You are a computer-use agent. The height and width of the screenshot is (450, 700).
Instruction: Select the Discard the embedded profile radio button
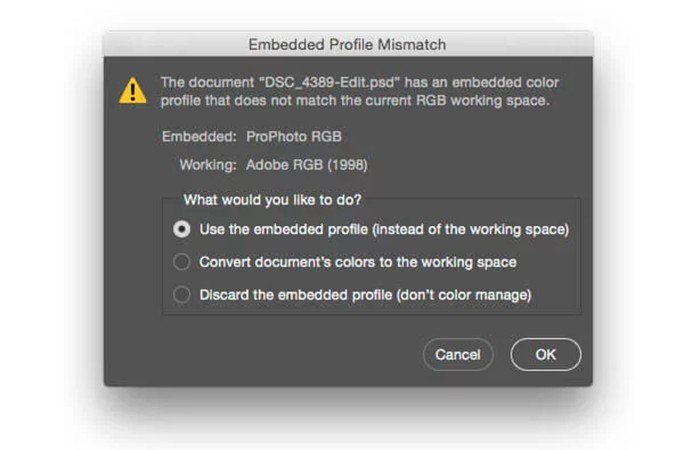182,295
